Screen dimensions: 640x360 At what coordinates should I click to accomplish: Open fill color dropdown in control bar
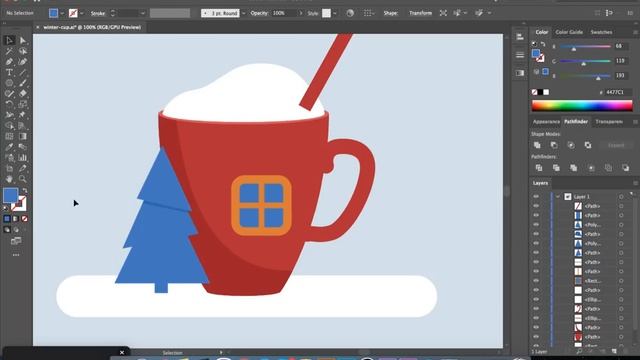coord(62,13)
